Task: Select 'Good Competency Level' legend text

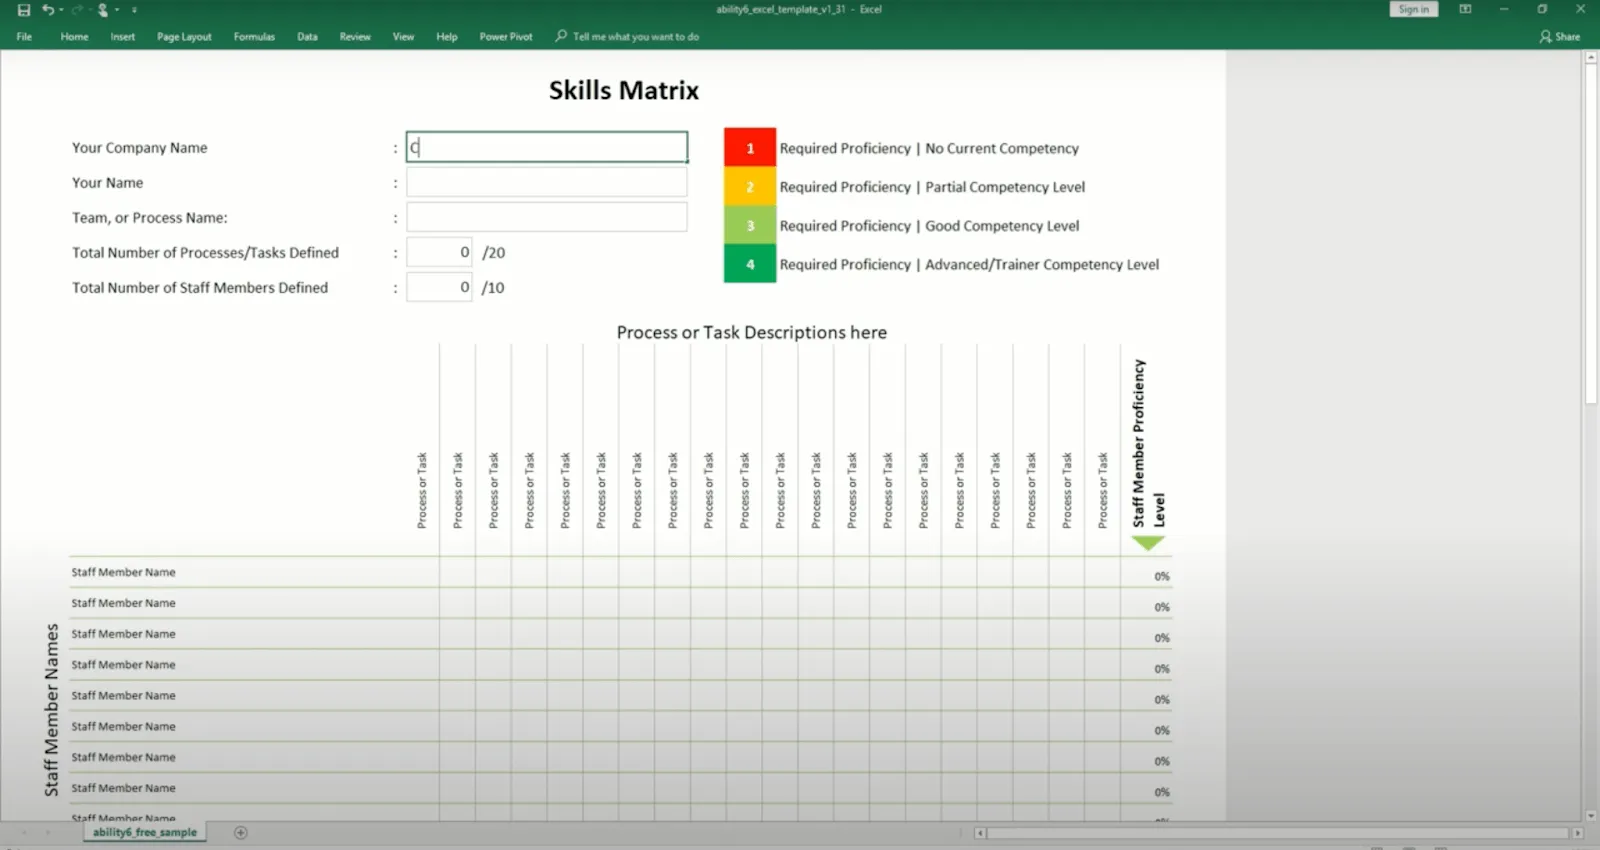Action: pos(1002,226)
